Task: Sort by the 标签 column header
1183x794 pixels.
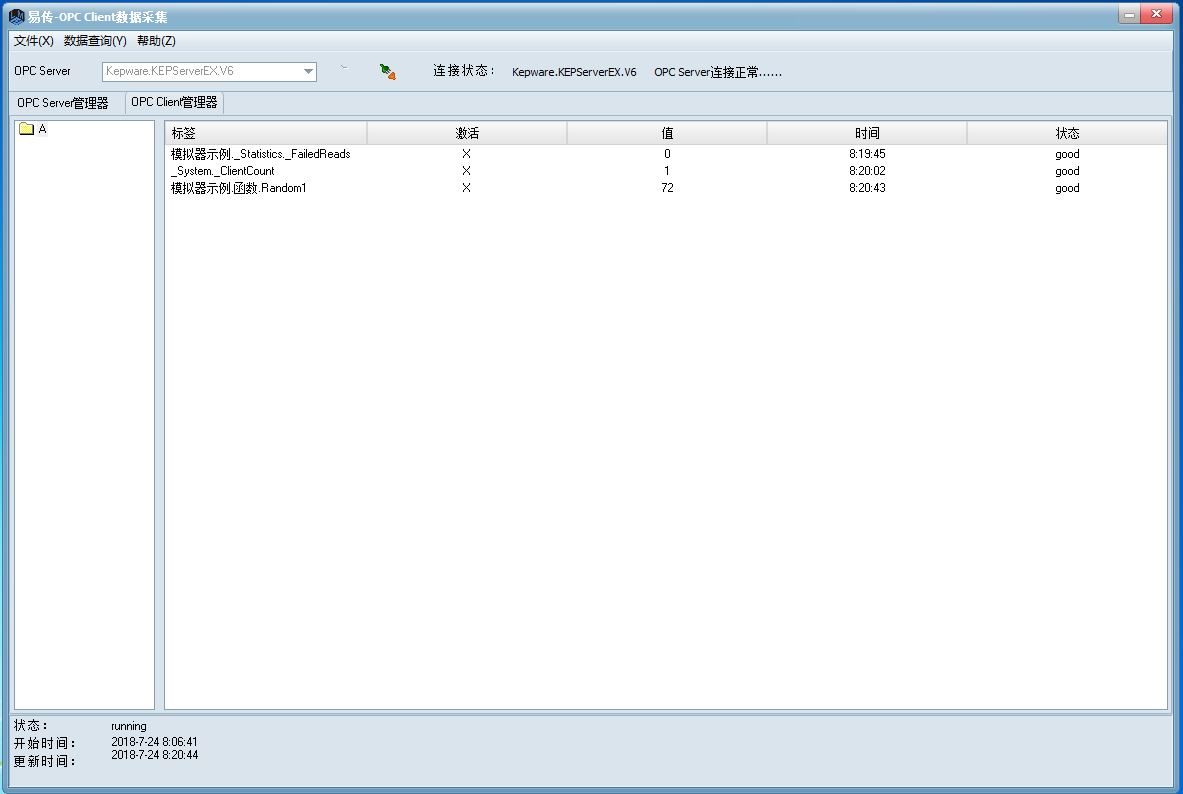Action: [266, 133]
